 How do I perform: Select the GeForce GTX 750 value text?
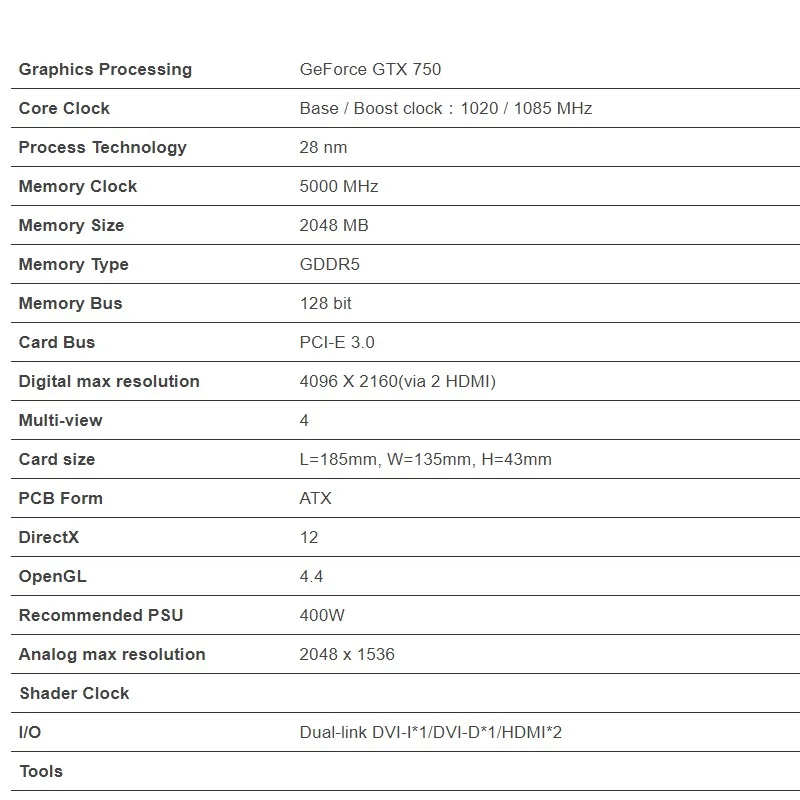tap(370, 69)
